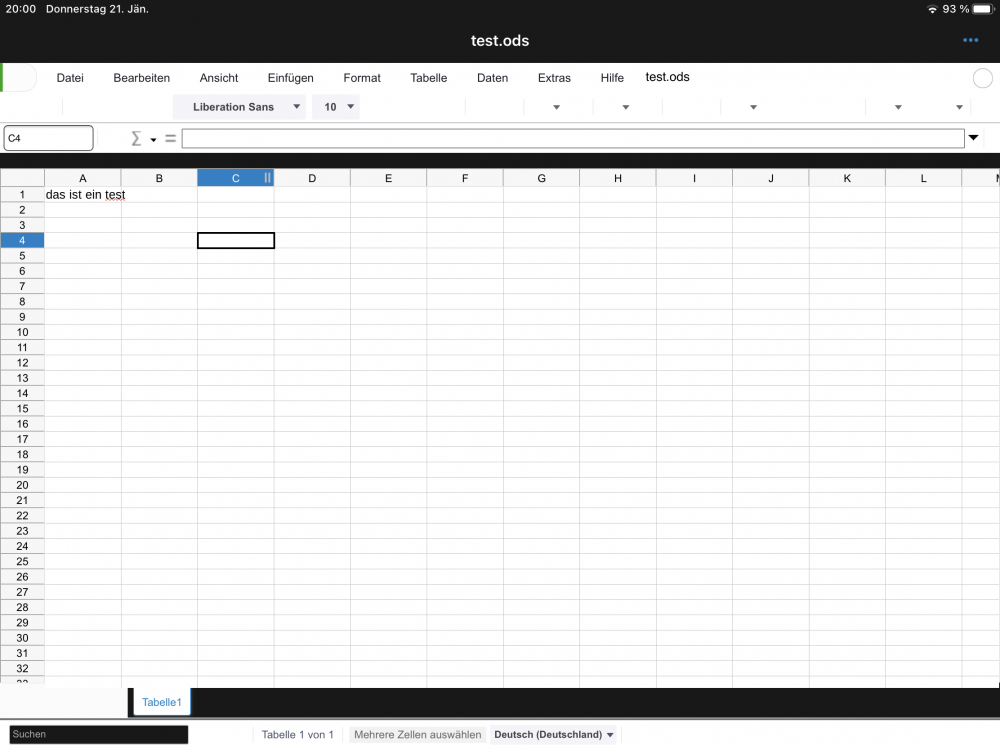
Task: Click into the formula input line
Action: pyautogui.click(x=573, y=138)
